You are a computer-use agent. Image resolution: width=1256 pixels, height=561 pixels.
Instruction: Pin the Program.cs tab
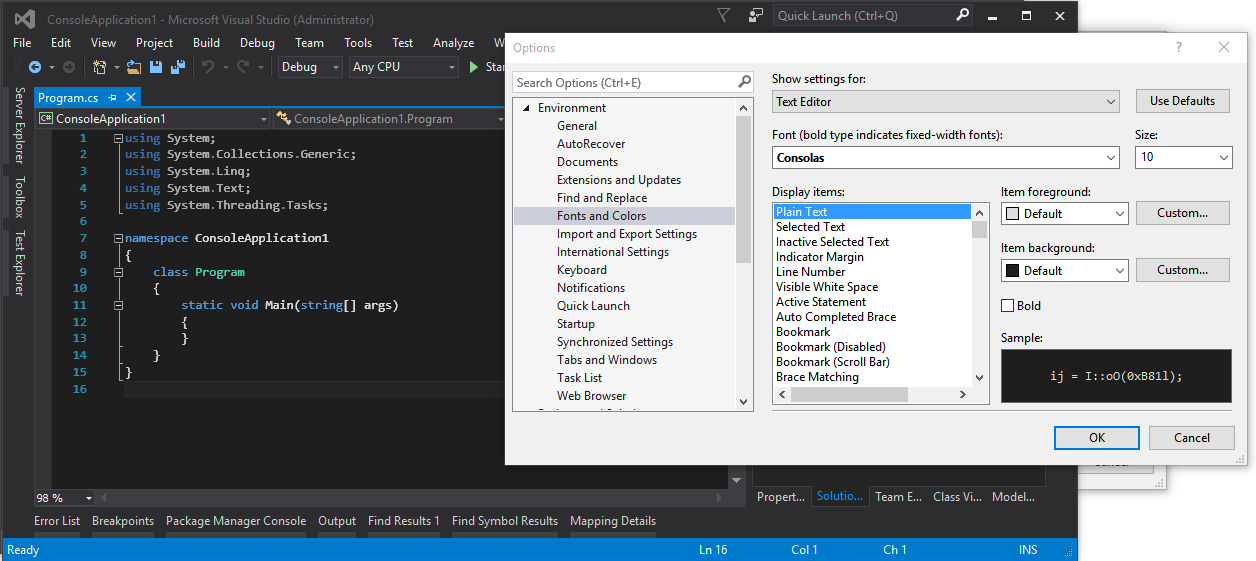coord(113,97)
